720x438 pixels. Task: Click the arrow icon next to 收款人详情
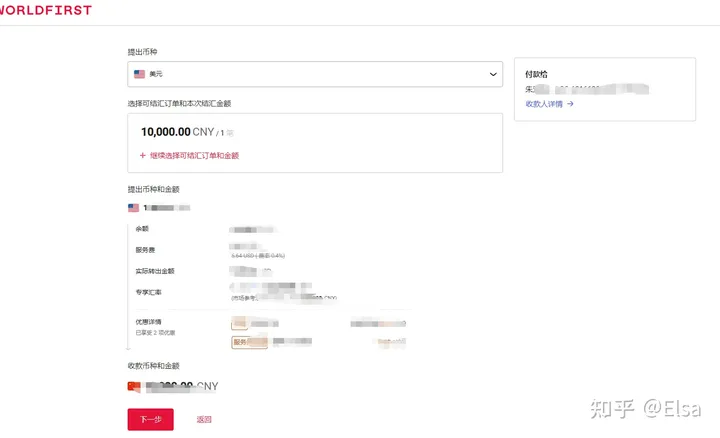coord(570,104)
